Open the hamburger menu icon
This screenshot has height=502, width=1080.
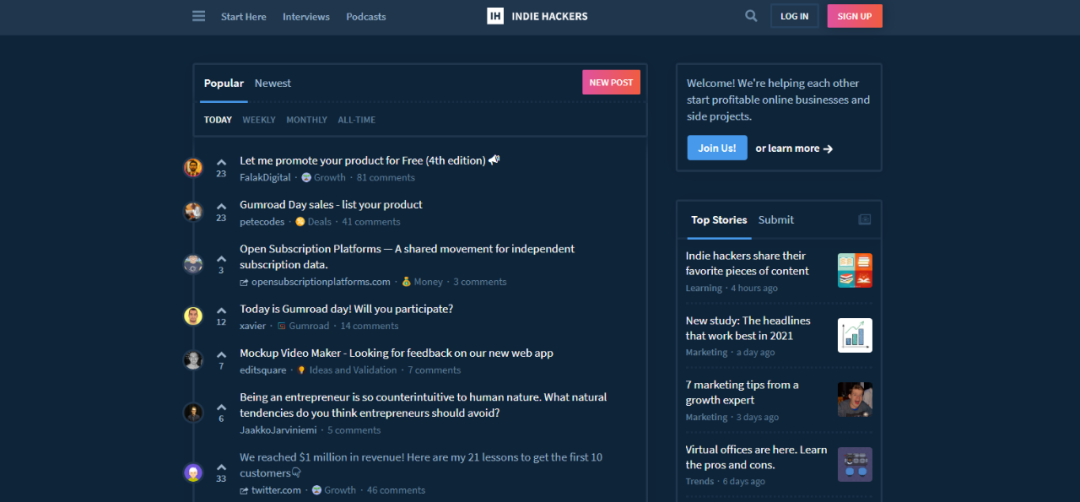click(198, 16)
